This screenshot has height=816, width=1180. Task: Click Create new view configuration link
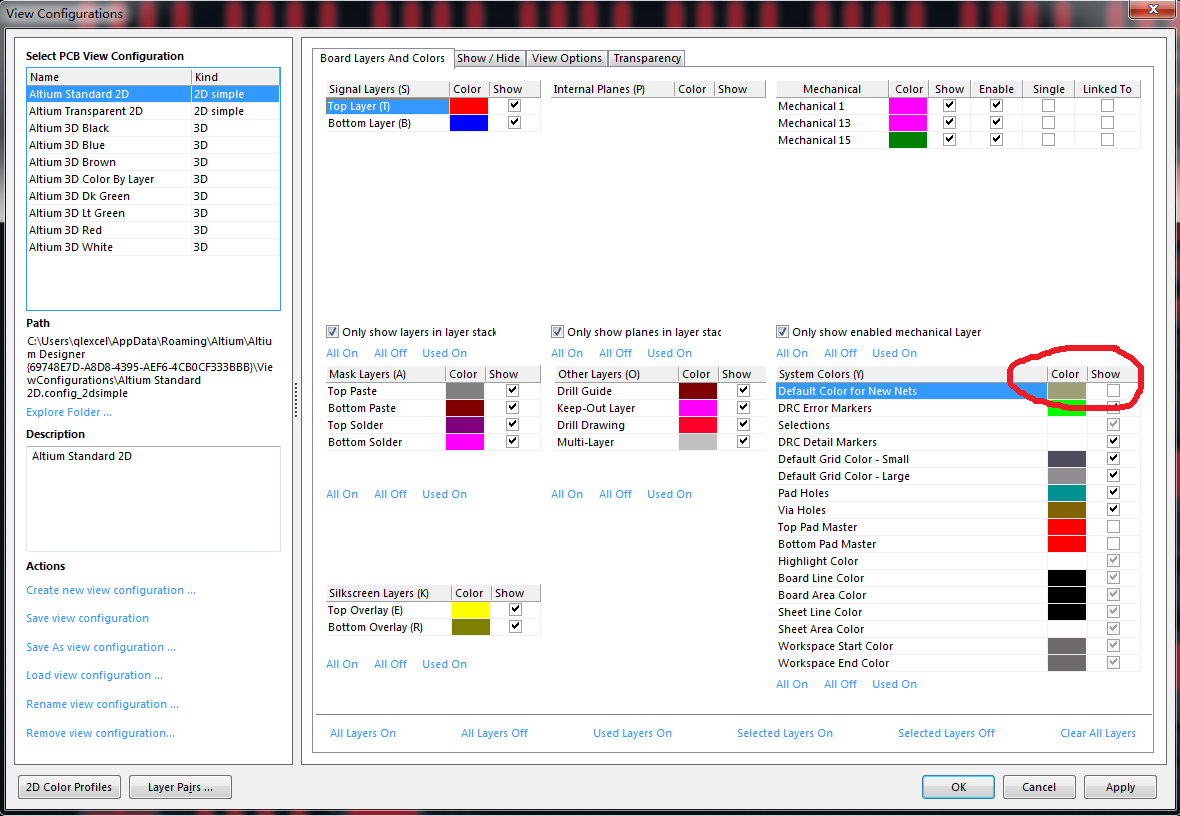point(111,590)
